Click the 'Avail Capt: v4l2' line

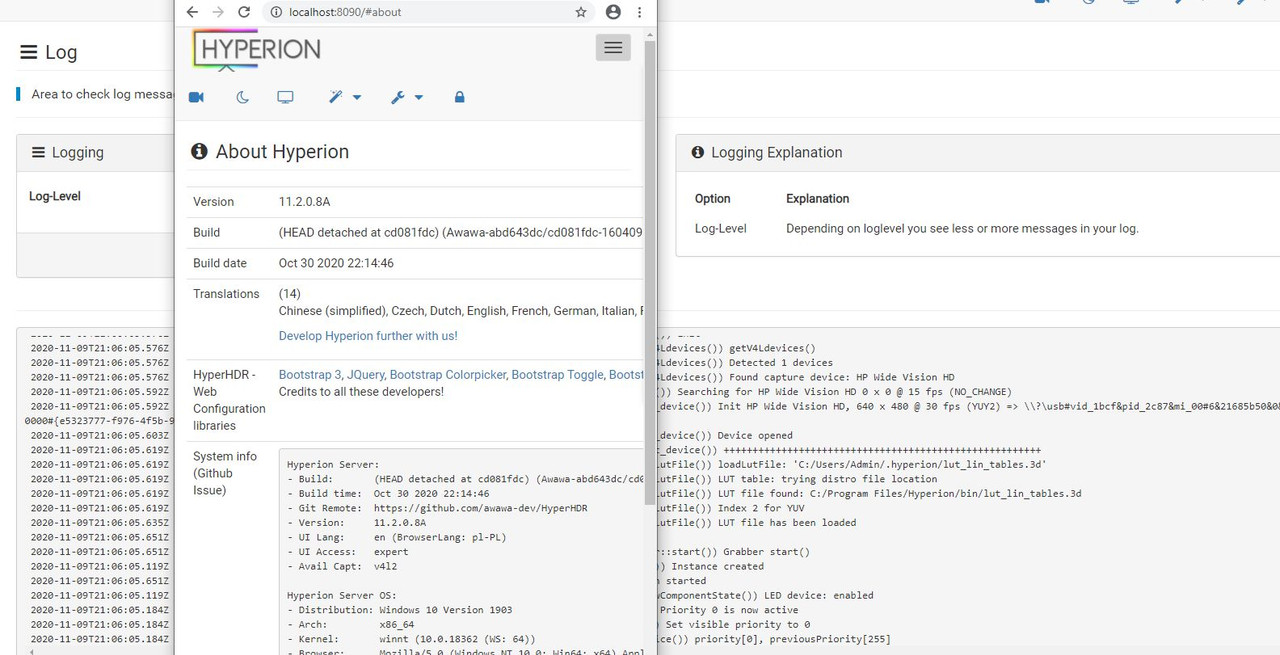click(341, 566)
